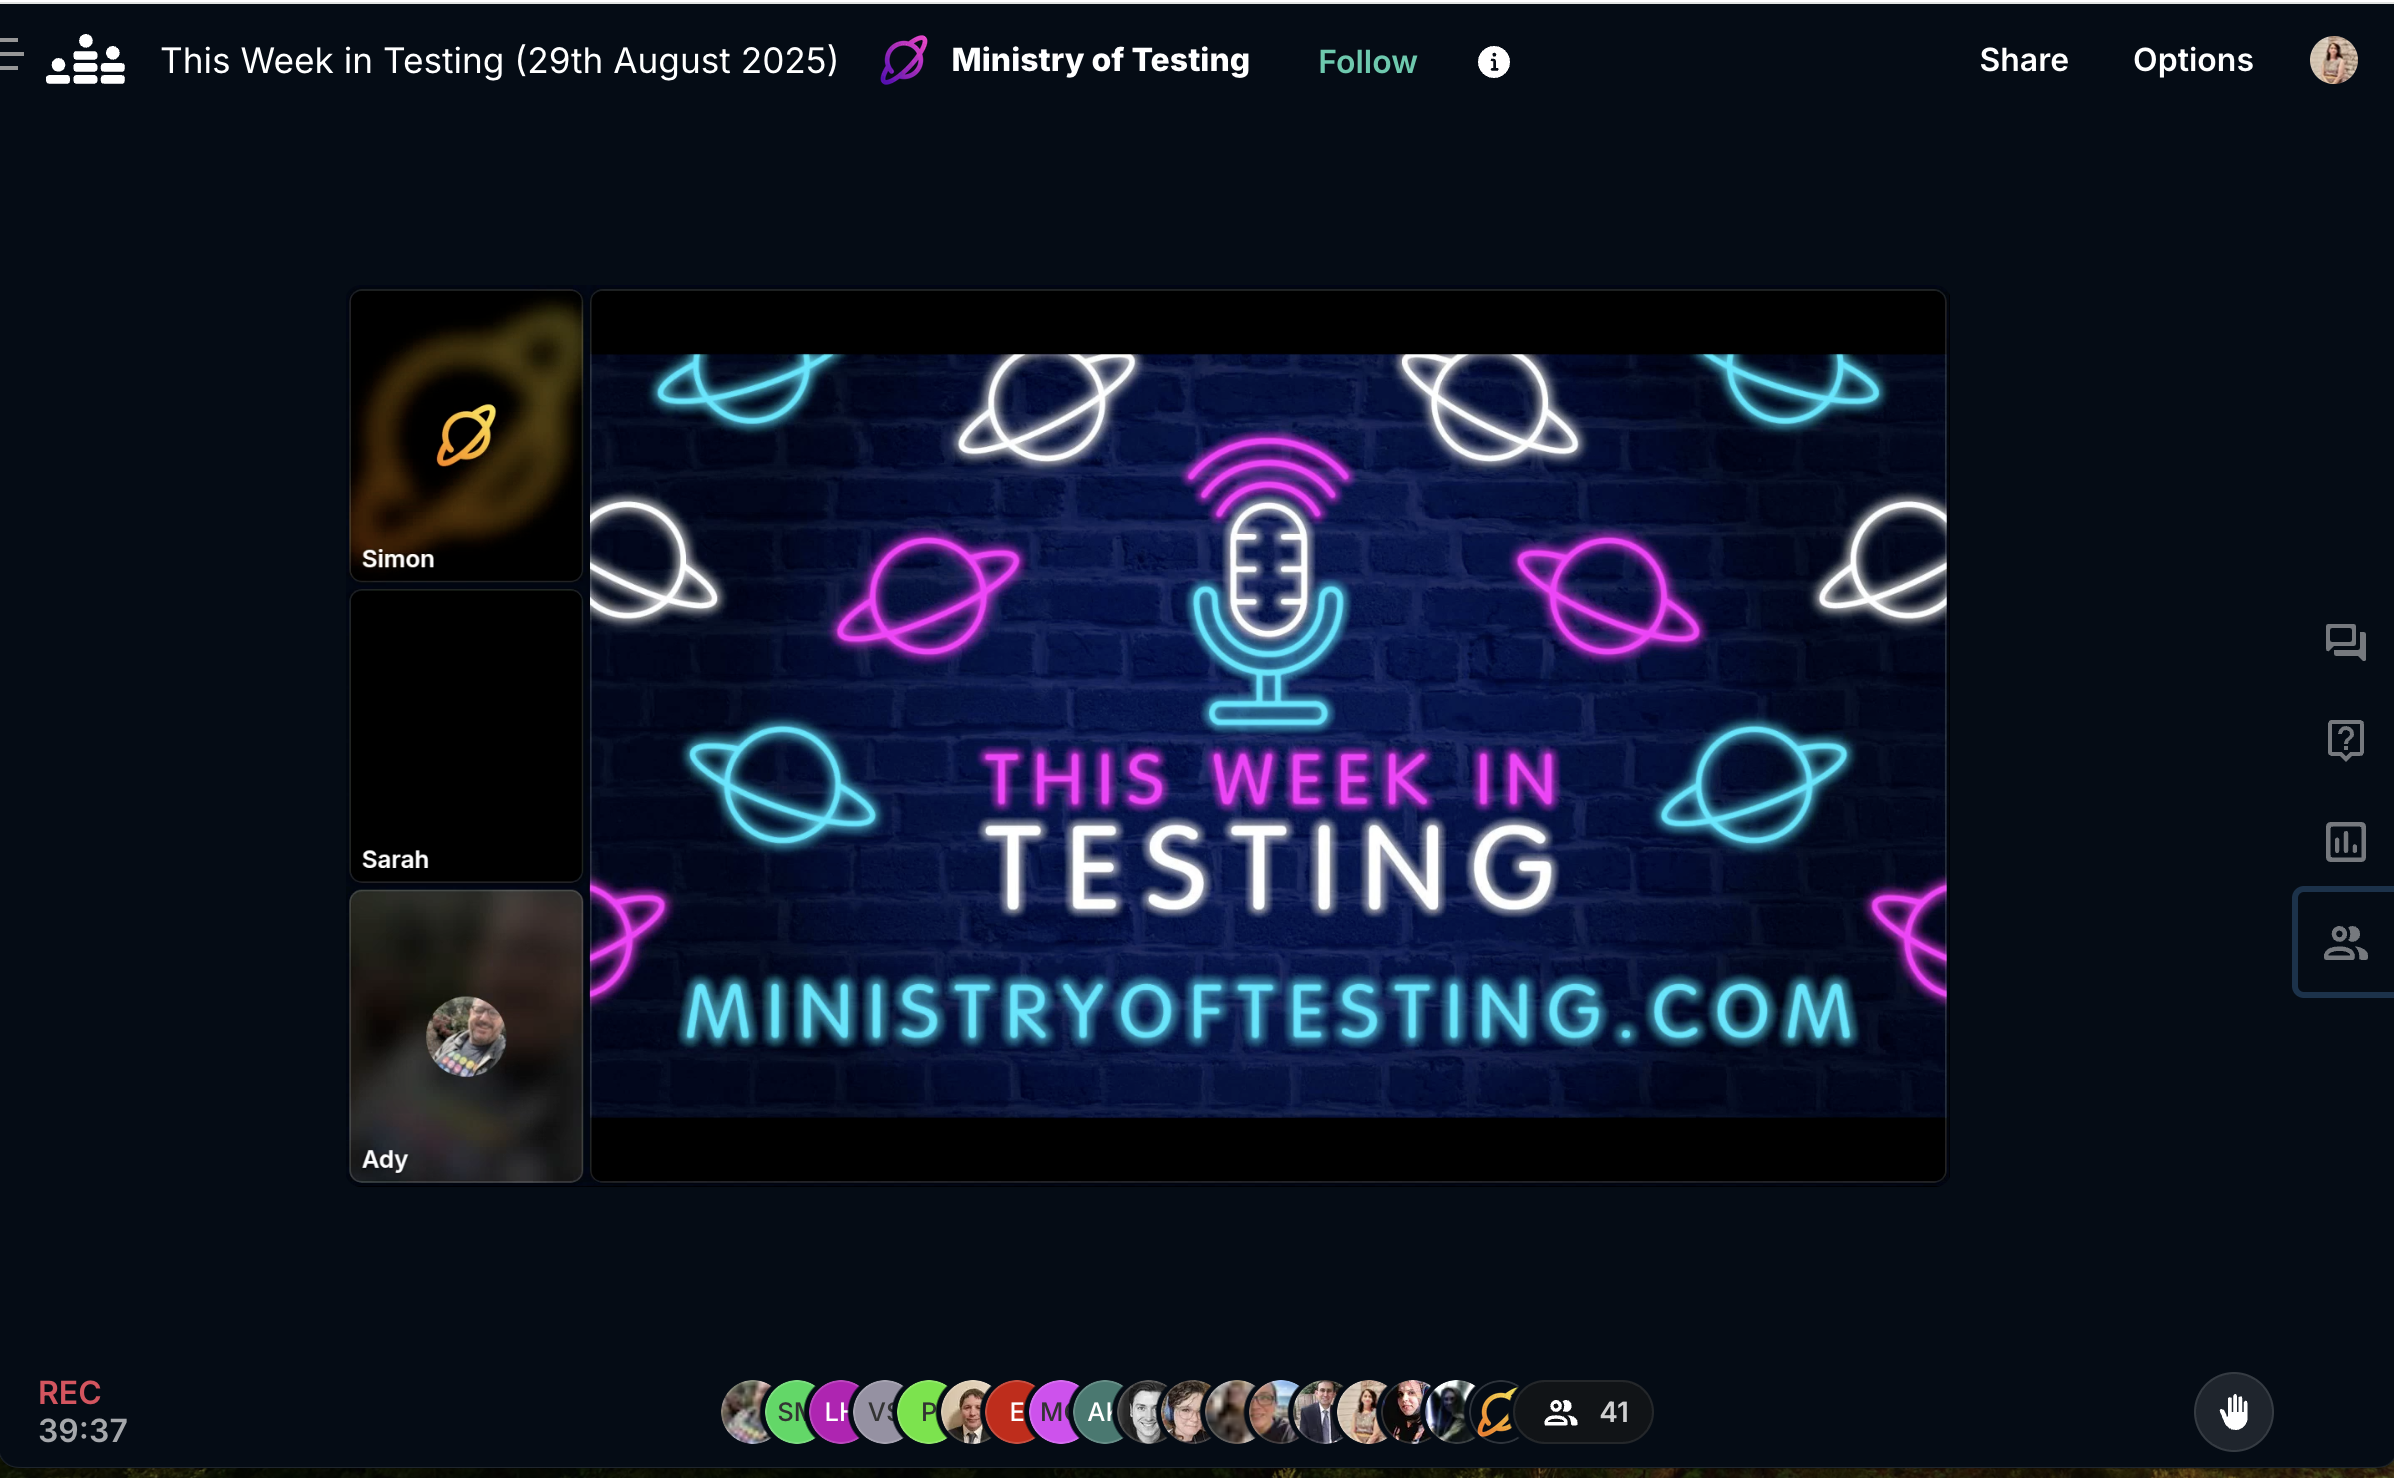Open the Ministry of Testing organizer page

click(1100, 60)
